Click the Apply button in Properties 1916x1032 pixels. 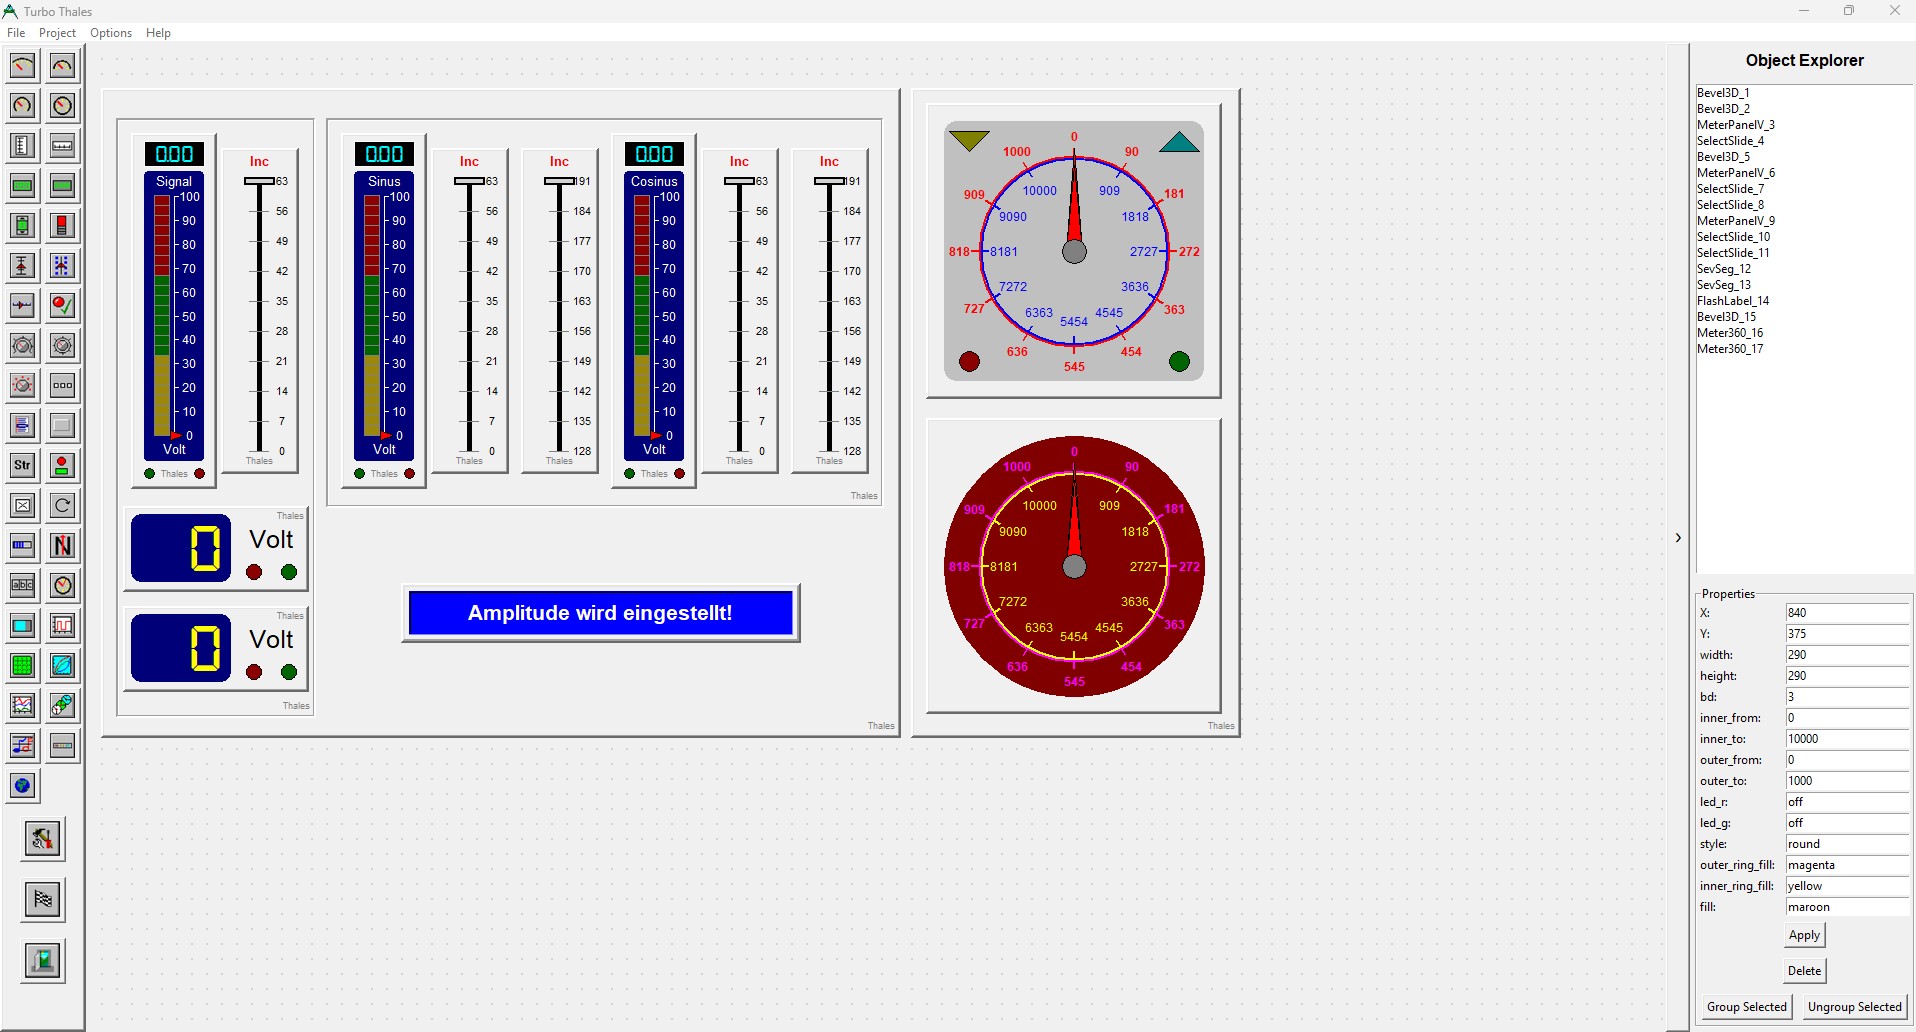[1803, 935]
